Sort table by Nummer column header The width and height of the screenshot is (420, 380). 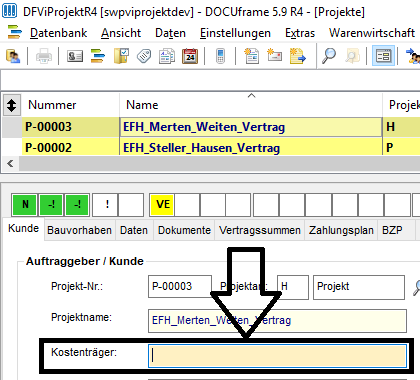pyautogui.click(x=70, y=105)
